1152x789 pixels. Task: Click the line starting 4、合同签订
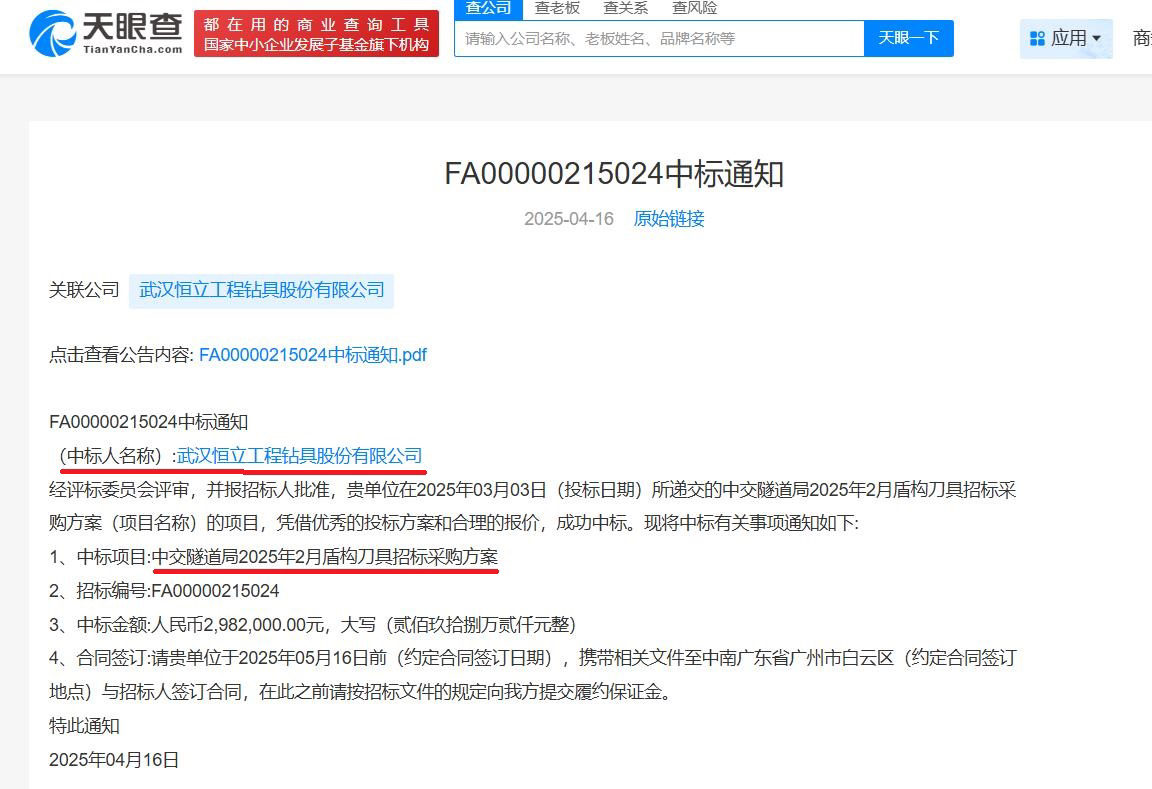533,675
